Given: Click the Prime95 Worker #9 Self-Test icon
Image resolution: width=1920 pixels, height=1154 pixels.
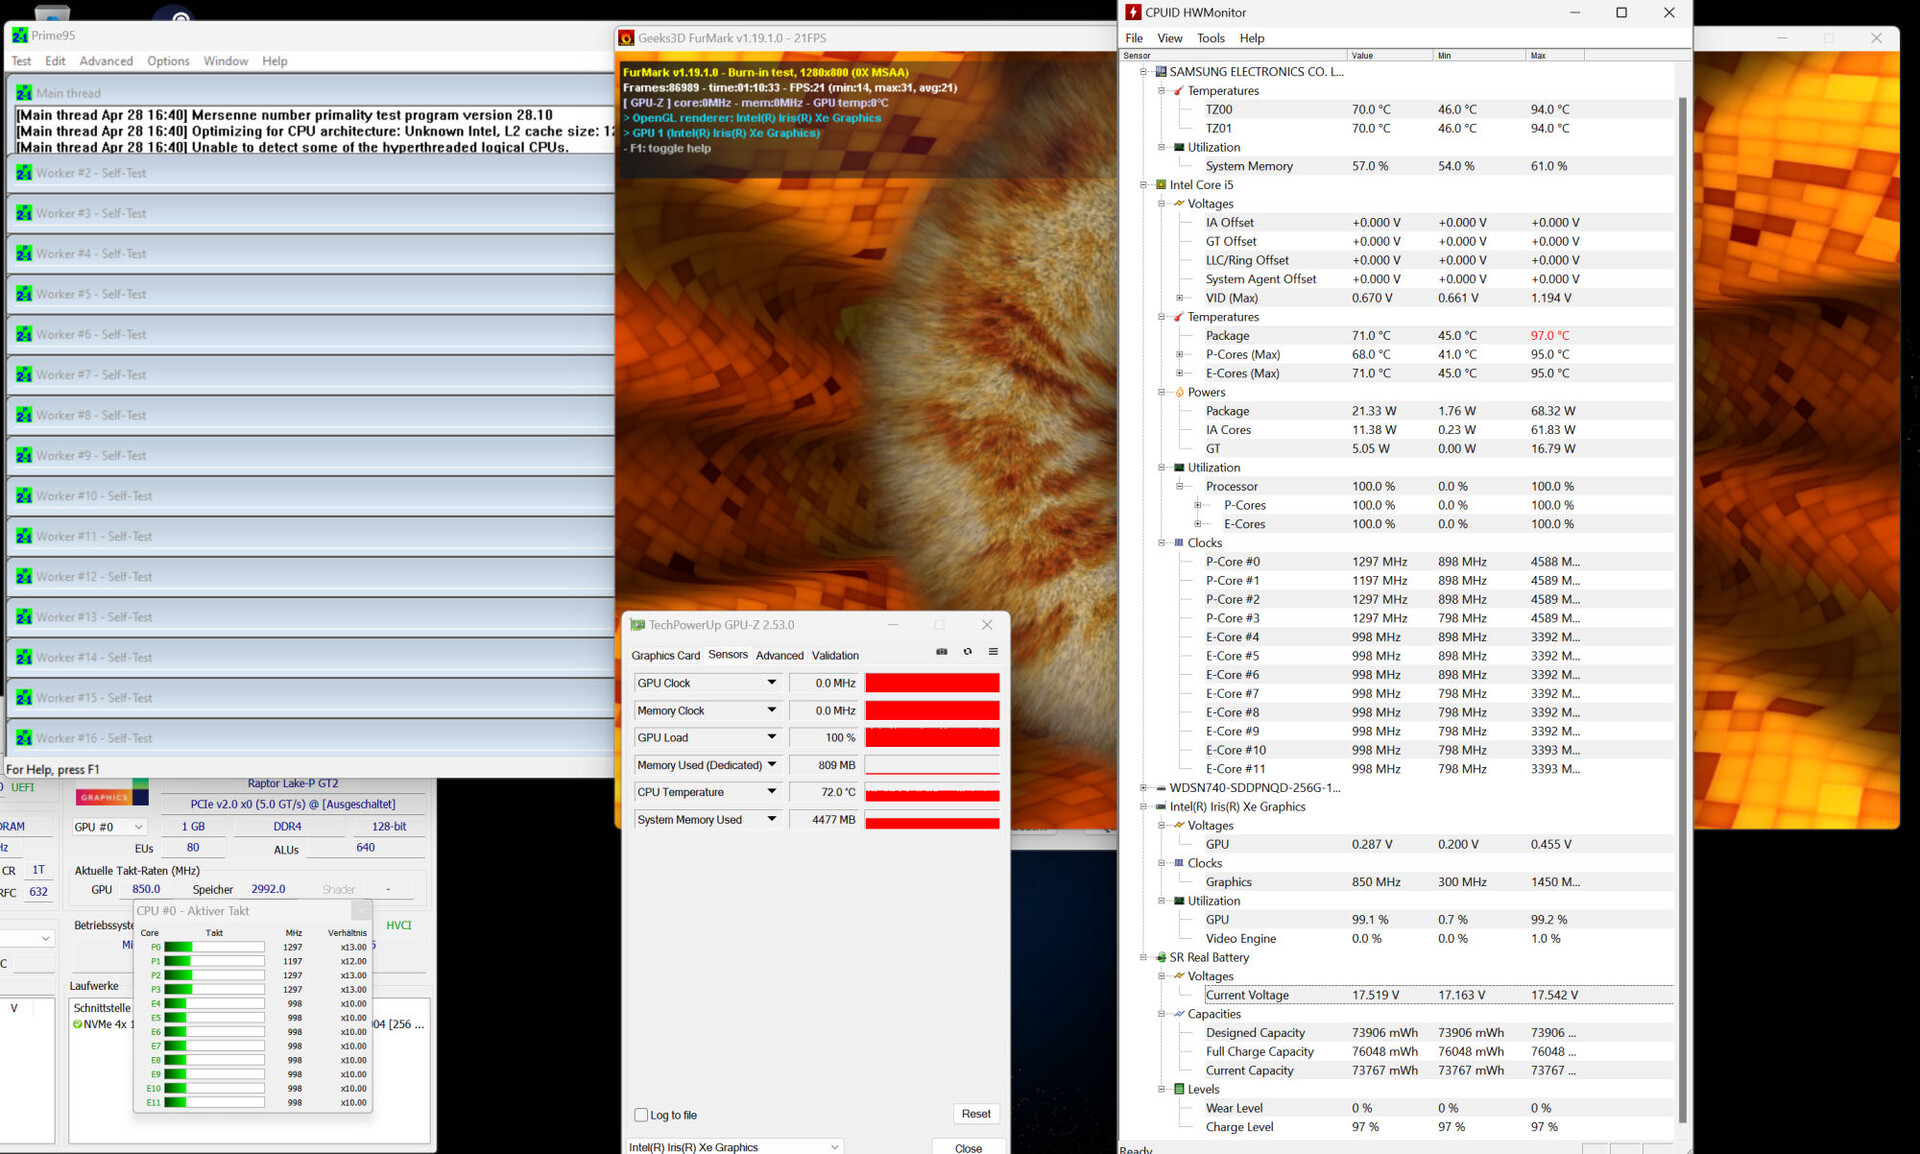Looking at the screenshot, I should pos(24,455).
